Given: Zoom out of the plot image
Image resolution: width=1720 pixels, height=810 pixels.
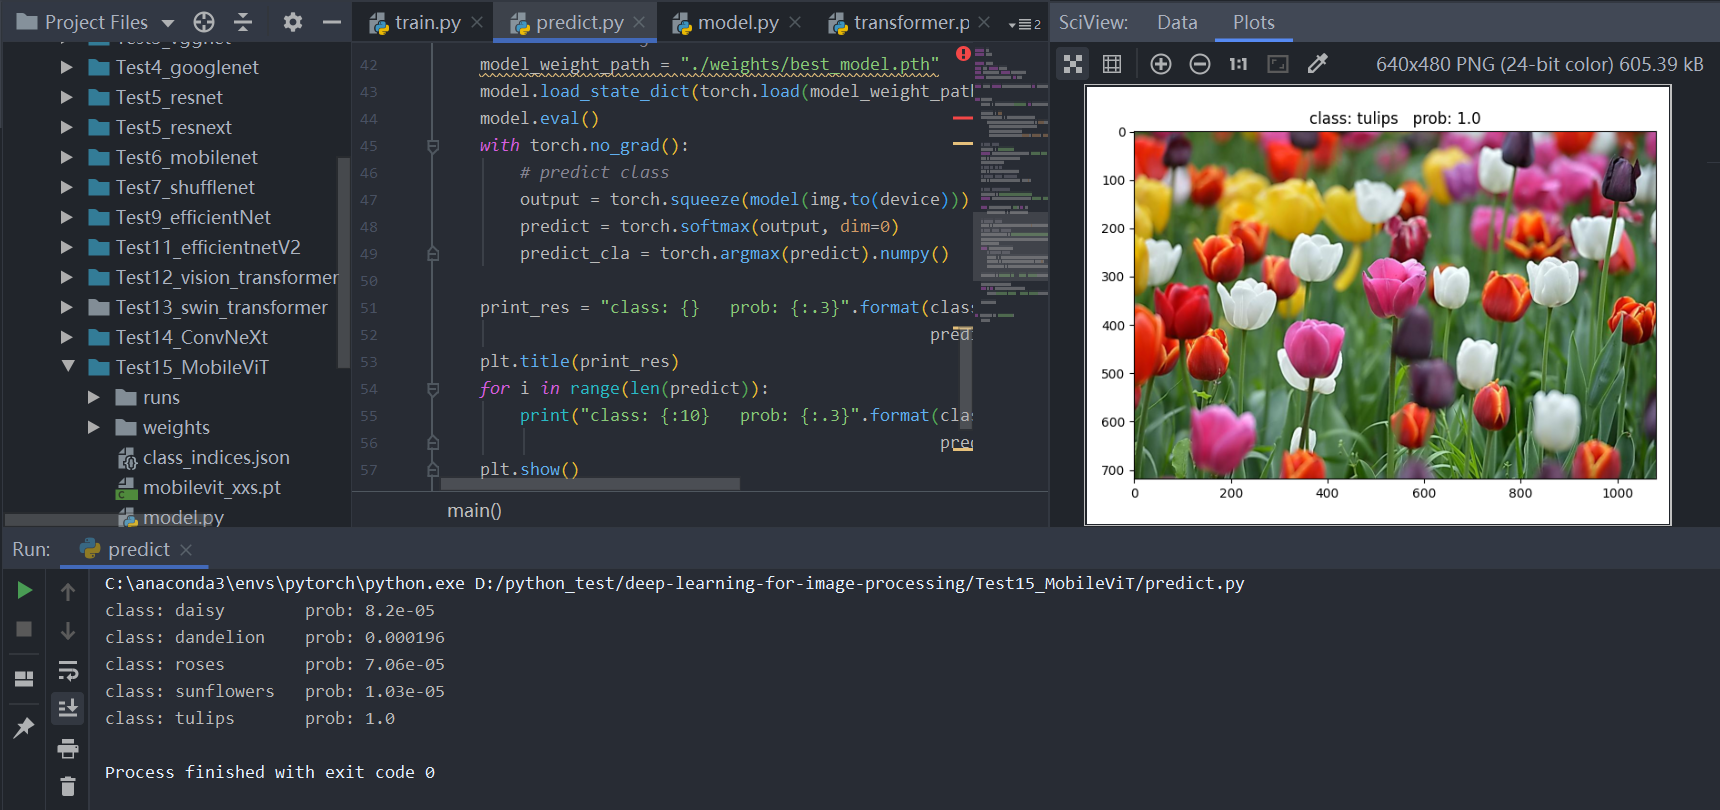Looking at the screenshot, I should pos(1199,64).
